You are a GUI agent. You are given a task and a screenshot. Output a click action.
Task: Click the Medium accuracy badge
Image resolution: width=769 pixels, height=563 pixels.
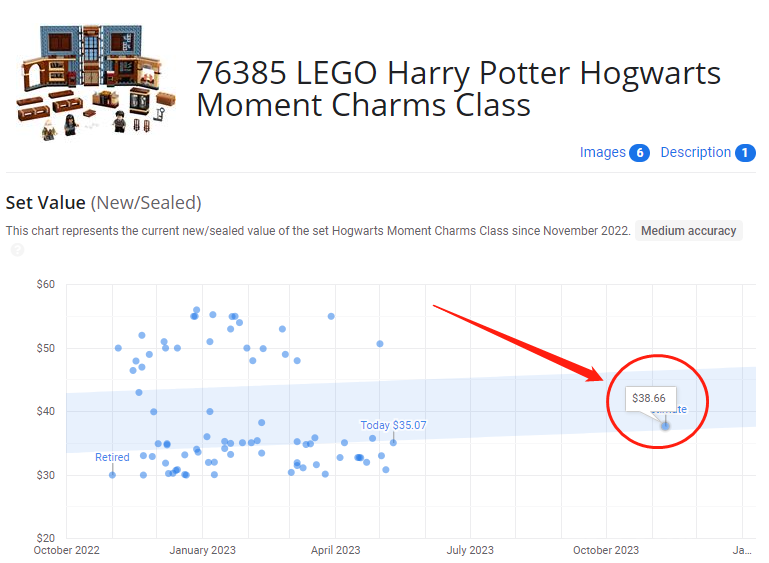point(689,231)
